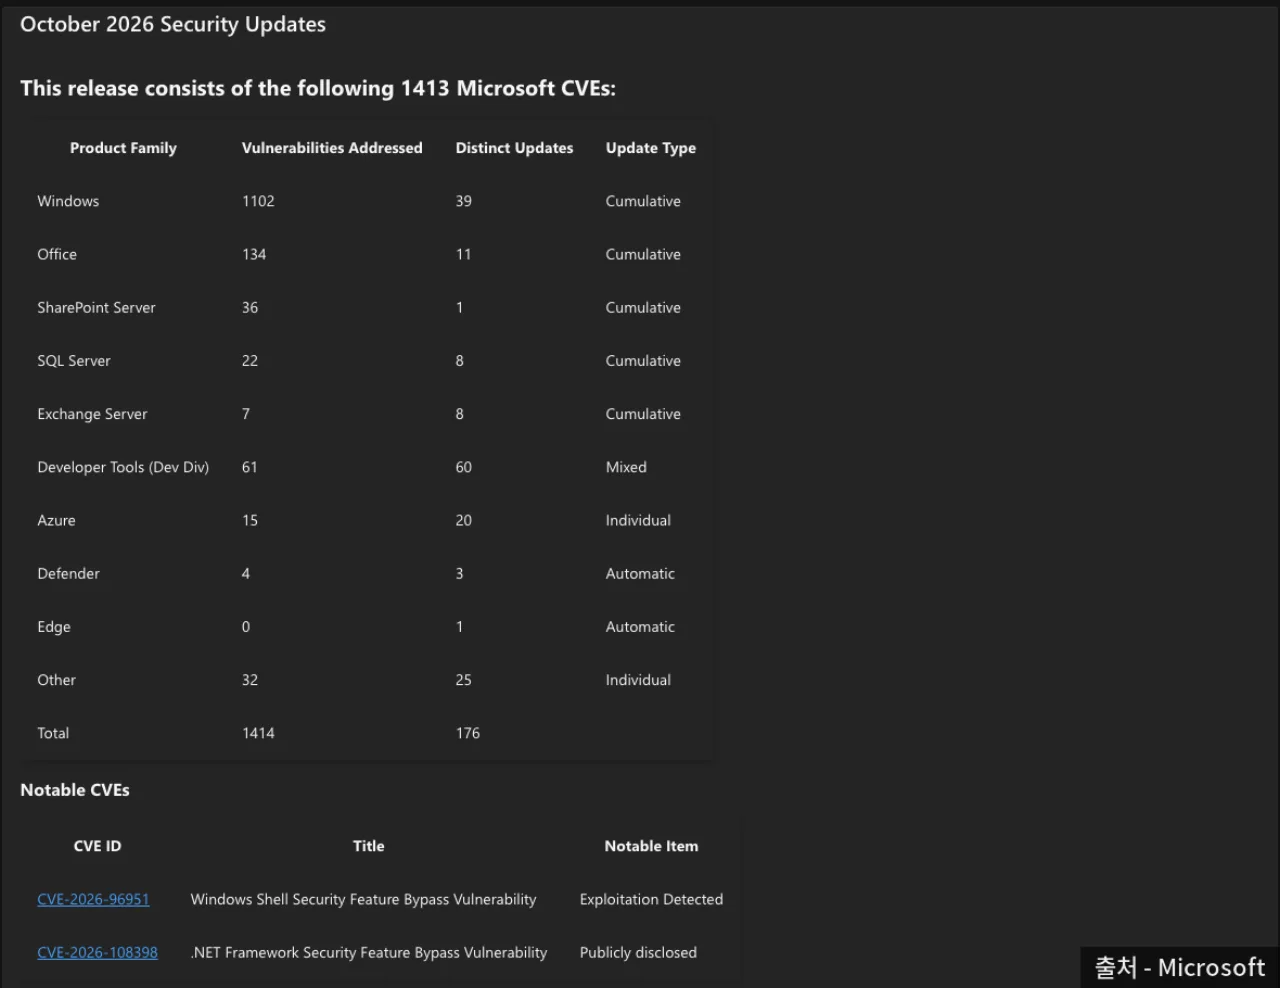Select the "134" vulnerabilities value for Office
The image size is (1280, 988).
tap(254, 254)
